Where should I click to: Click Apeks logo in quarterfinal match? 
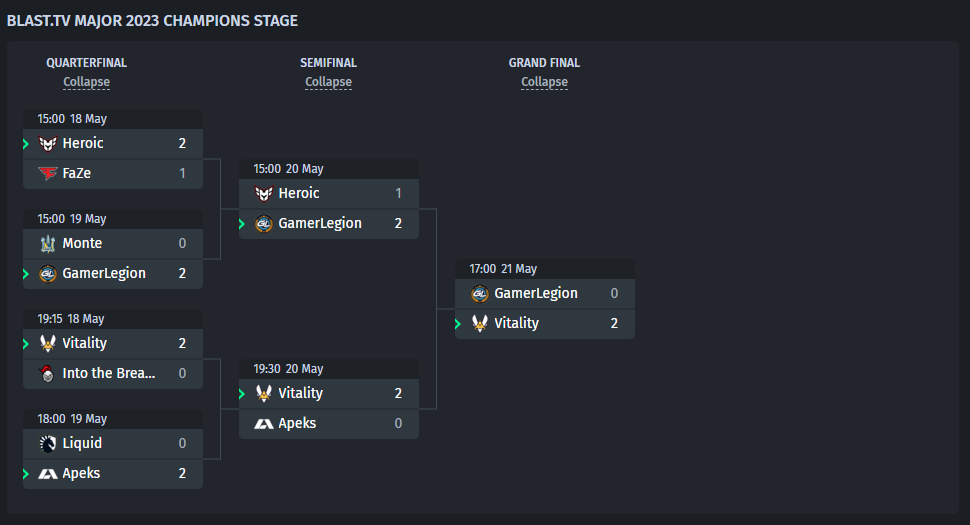click(48, 474)
